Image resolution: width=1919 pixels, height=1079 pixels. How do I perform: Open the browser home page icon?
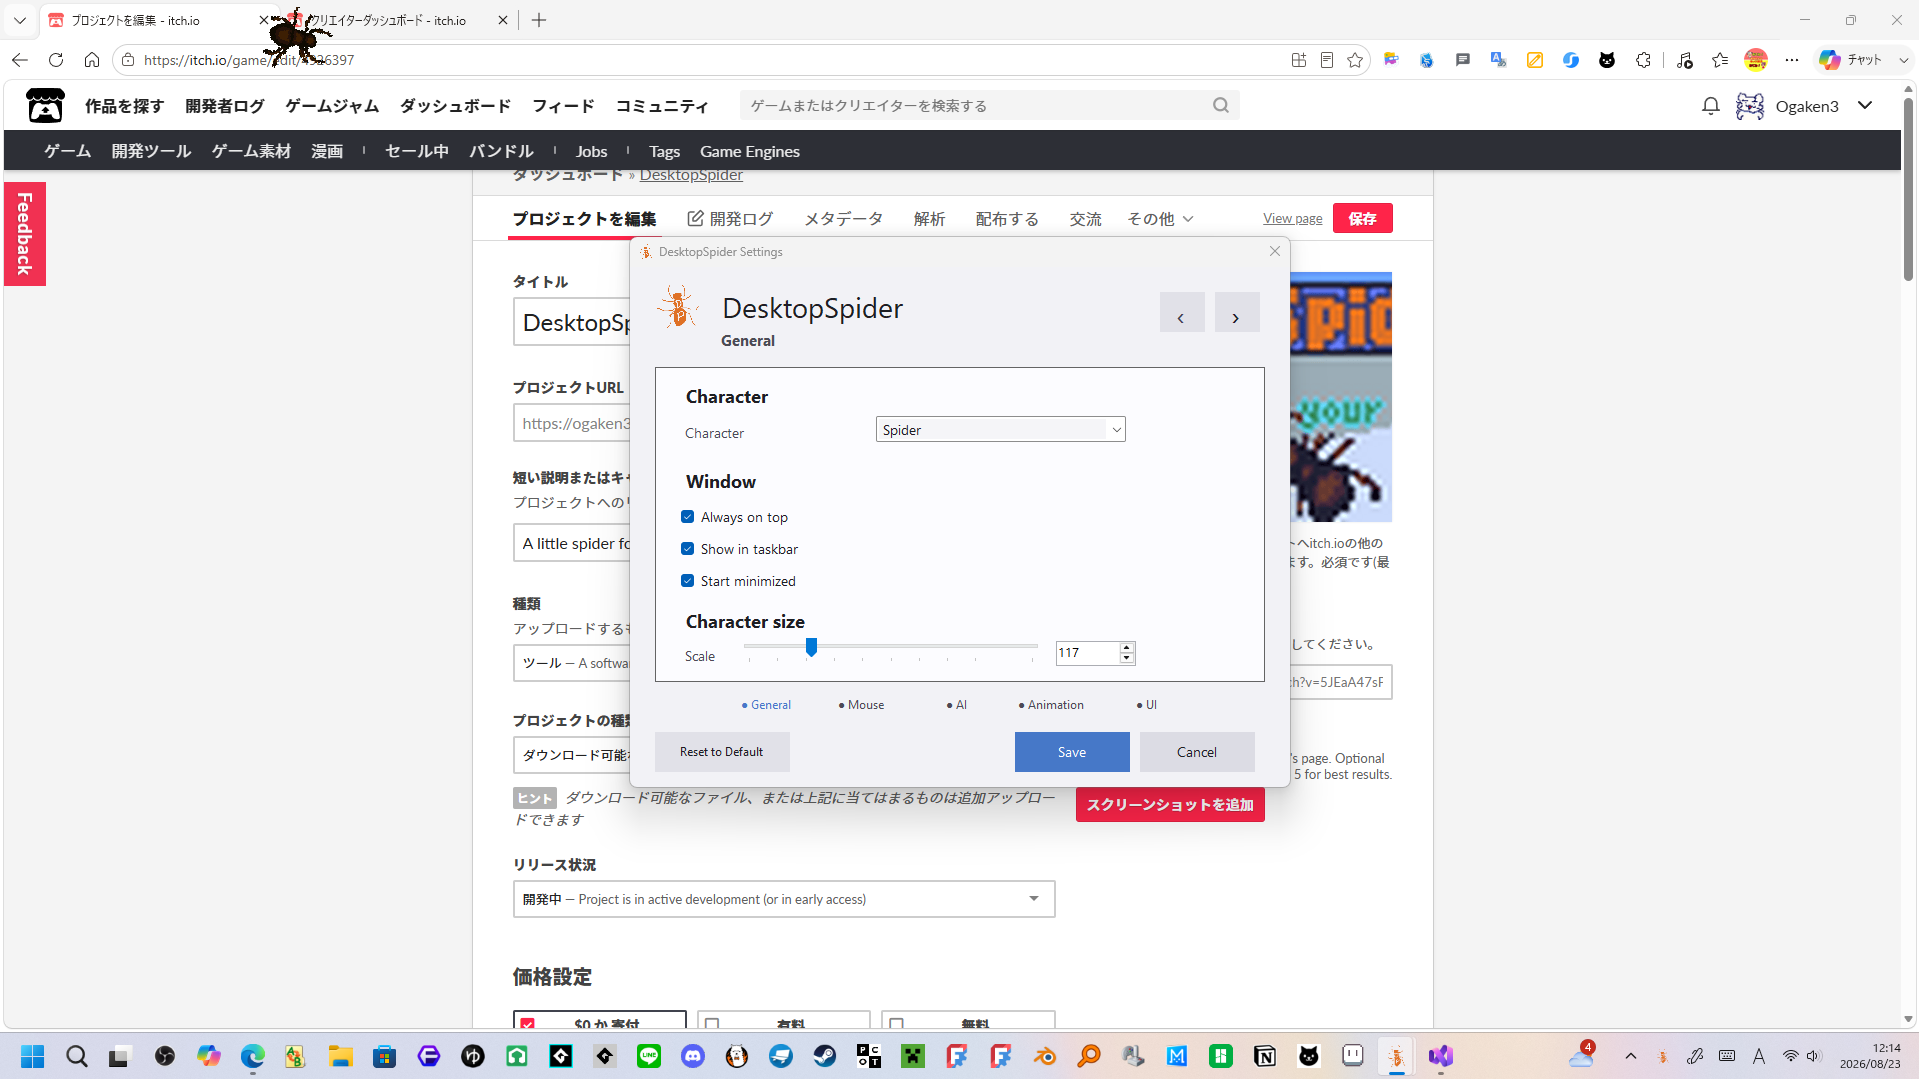[92, 60]
